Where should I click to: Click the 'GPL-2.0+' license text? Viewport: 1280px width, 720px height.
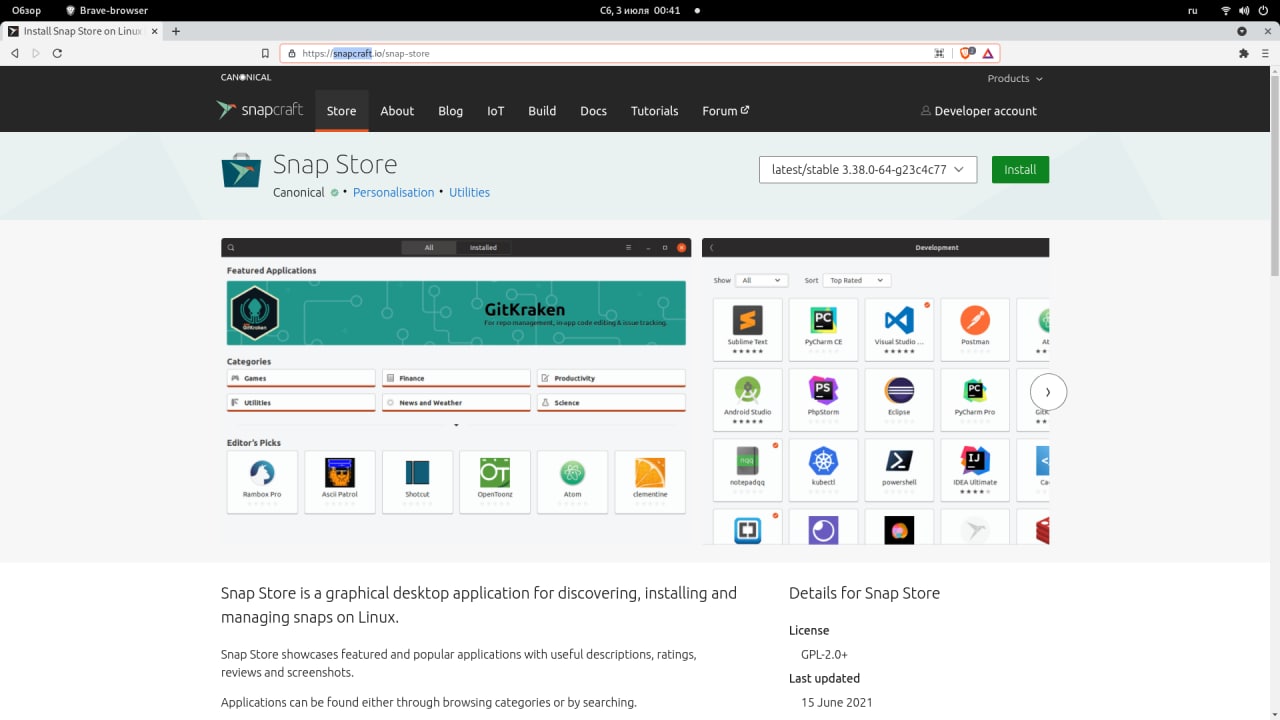click(x=824, y=654)
